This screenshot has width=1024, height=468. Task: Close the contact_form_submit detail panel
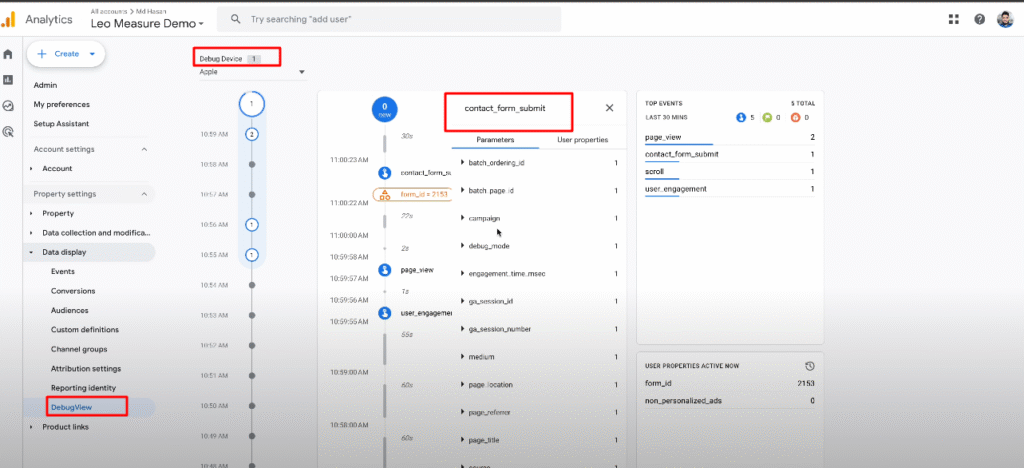pyautogui.click(x=609, y=108)
